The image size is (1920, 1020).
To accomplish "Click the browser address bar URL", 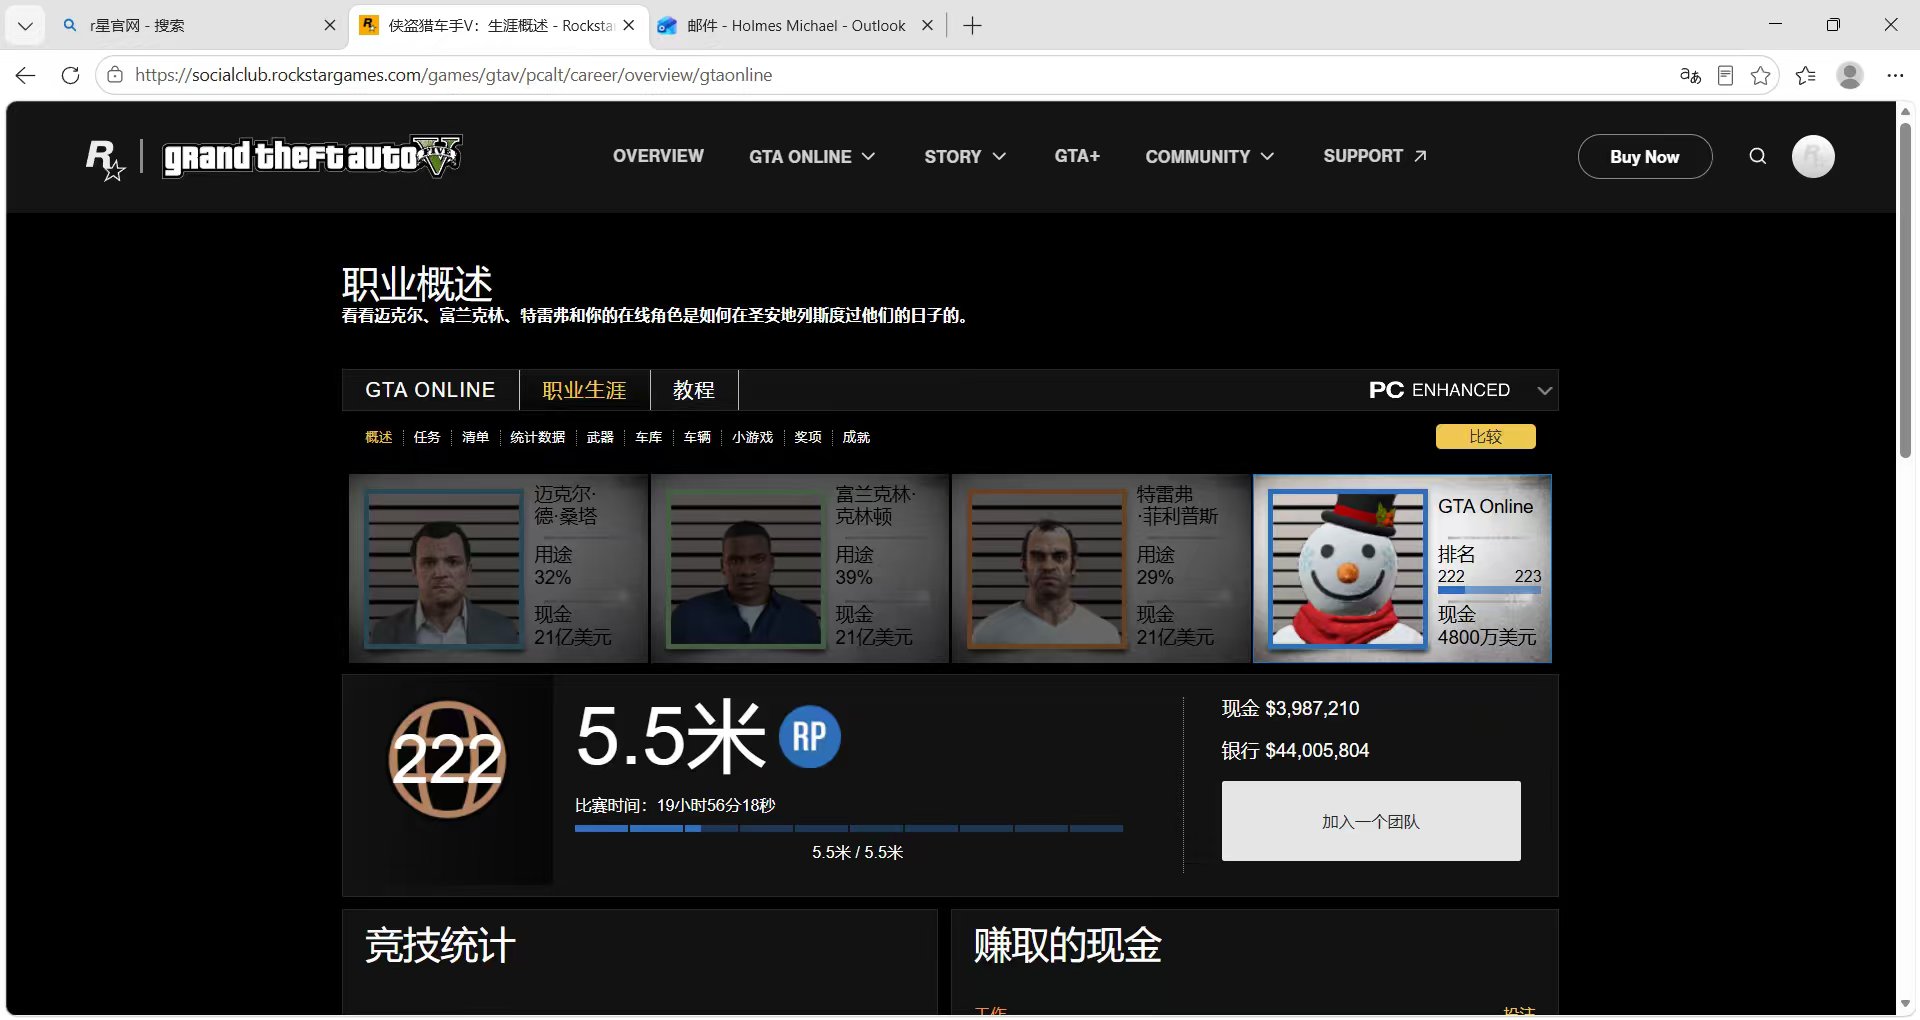I will point(453,75).
